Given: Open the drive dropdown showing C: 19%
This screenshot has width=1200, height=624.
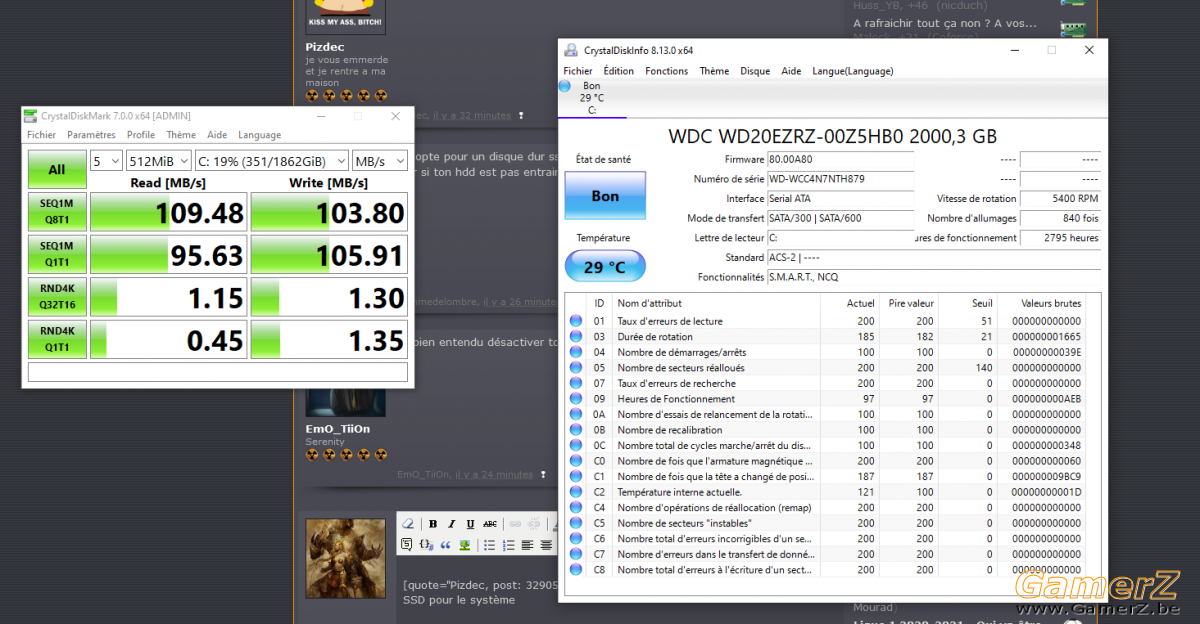Looking at the screenshot, I should pyautogui.click(x=271, y=161).
